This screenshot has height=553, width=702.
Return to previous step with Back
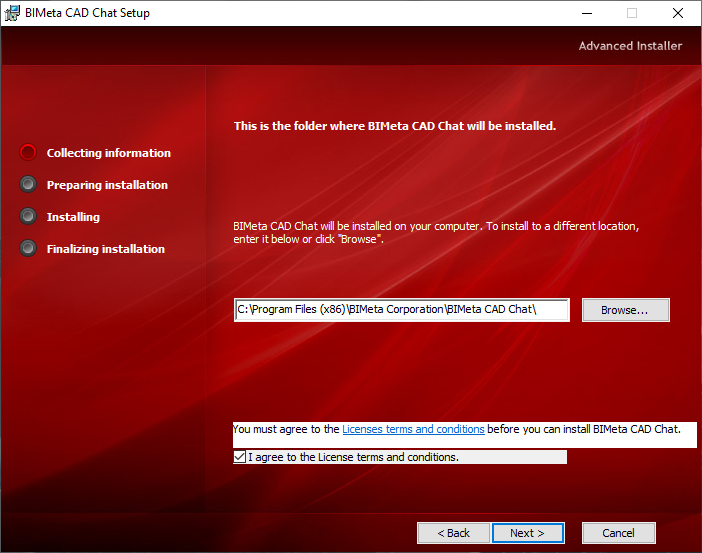454,533
